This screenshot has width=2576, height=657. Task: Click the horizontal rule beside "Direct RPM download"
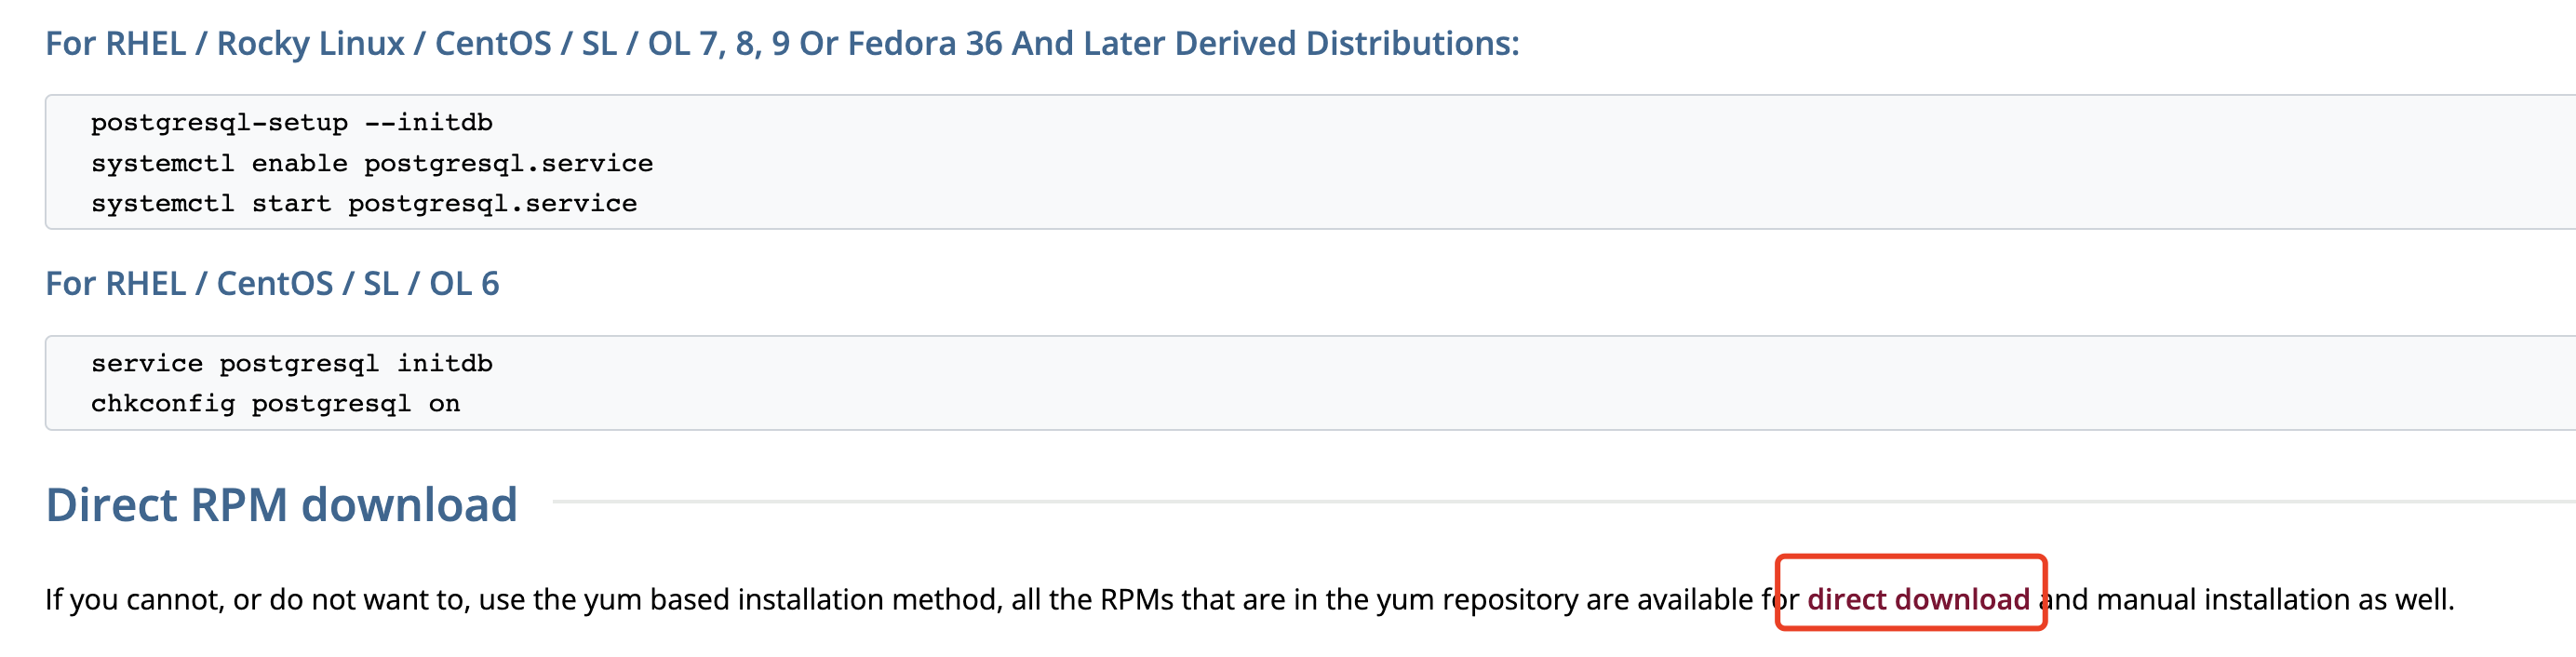pos(1500,501)
